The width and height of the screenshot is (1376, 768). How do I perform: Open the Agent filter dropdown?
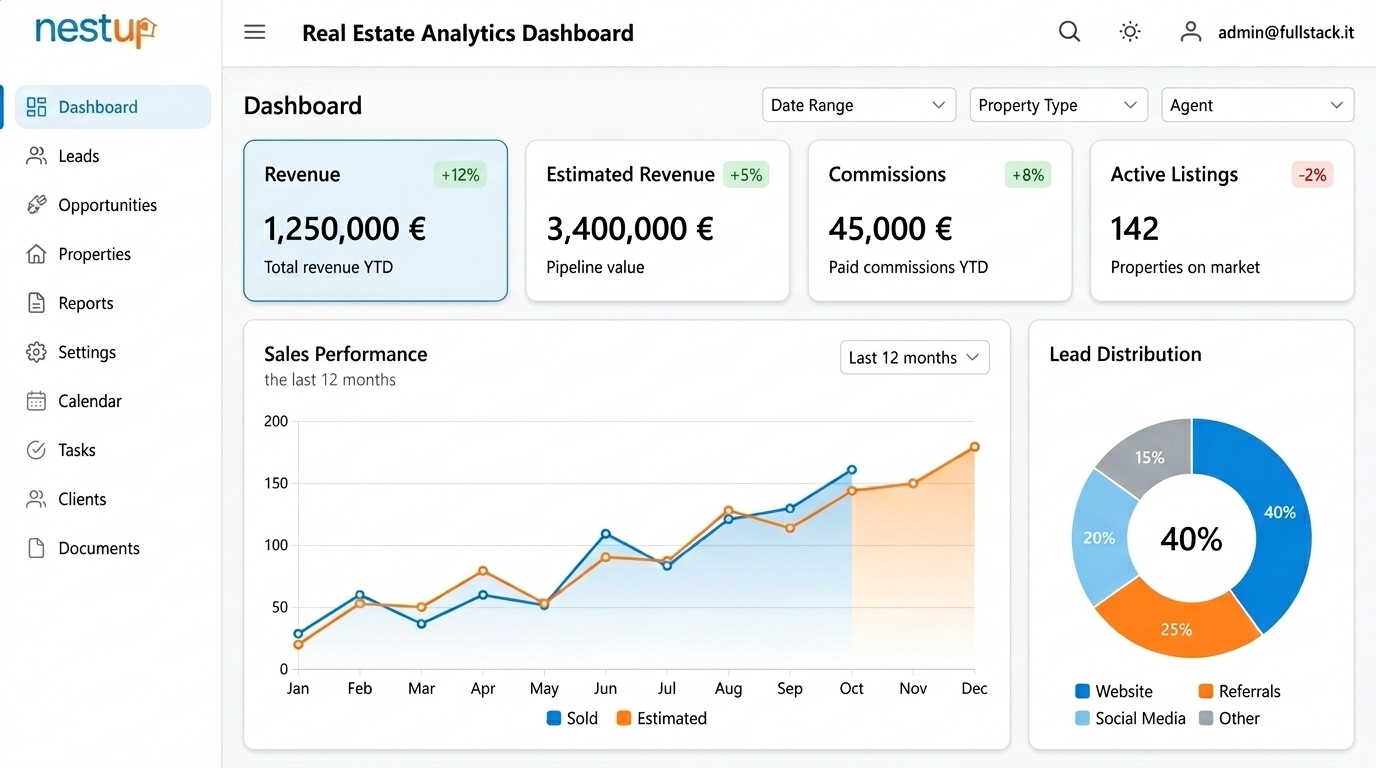point(1258,105)
